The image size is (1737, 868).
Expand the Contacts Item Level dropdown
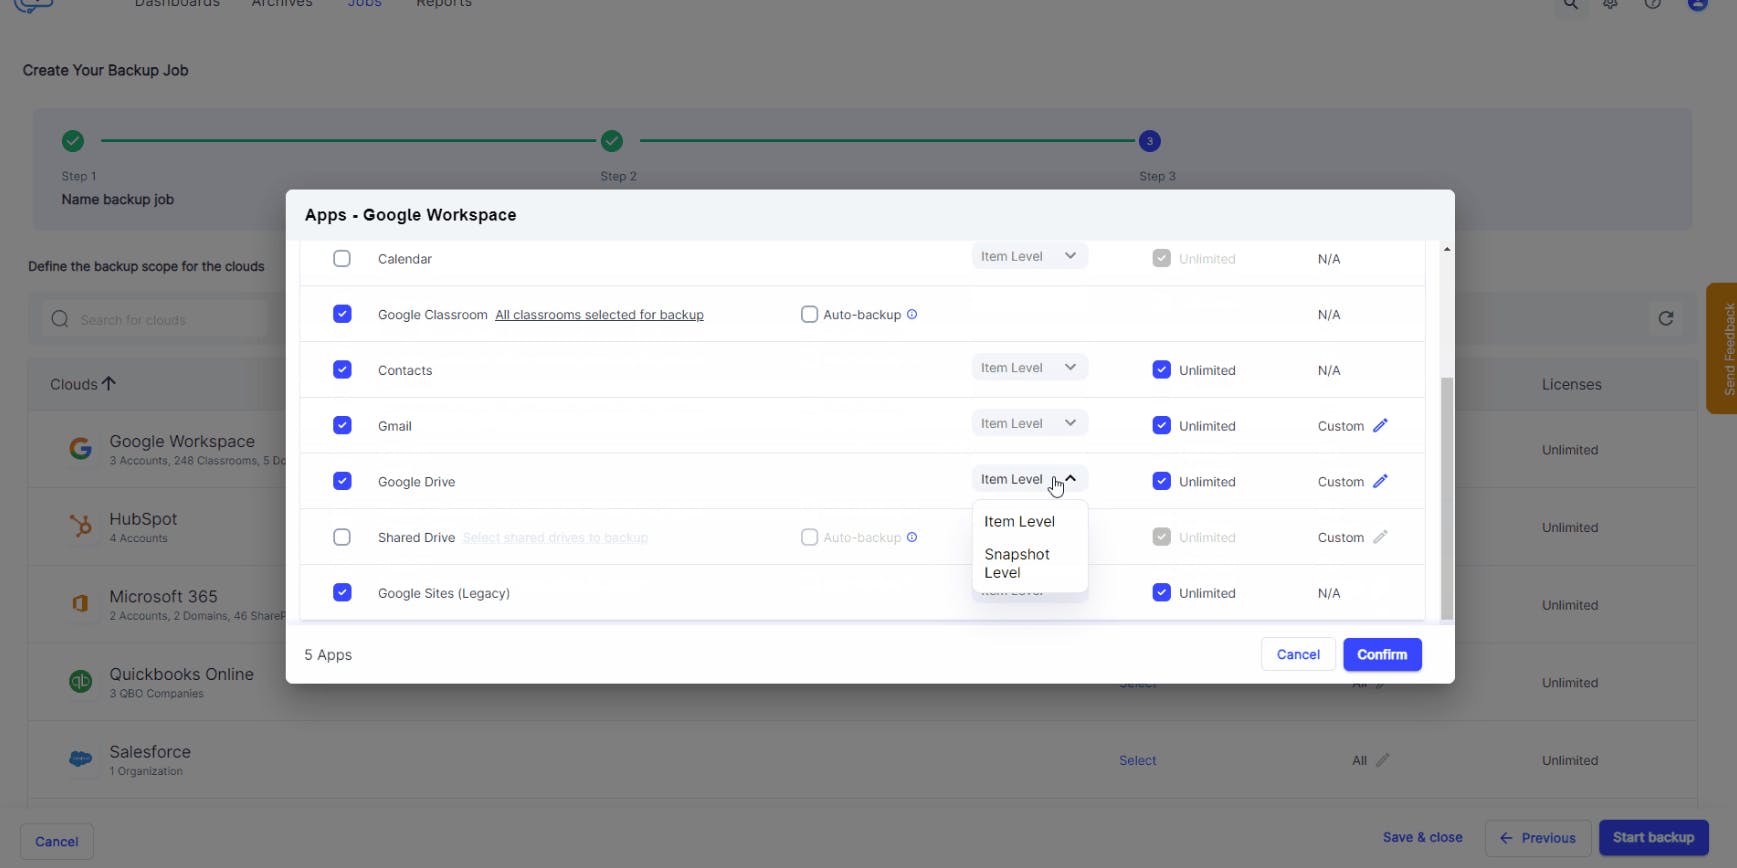coord(1028,368)
